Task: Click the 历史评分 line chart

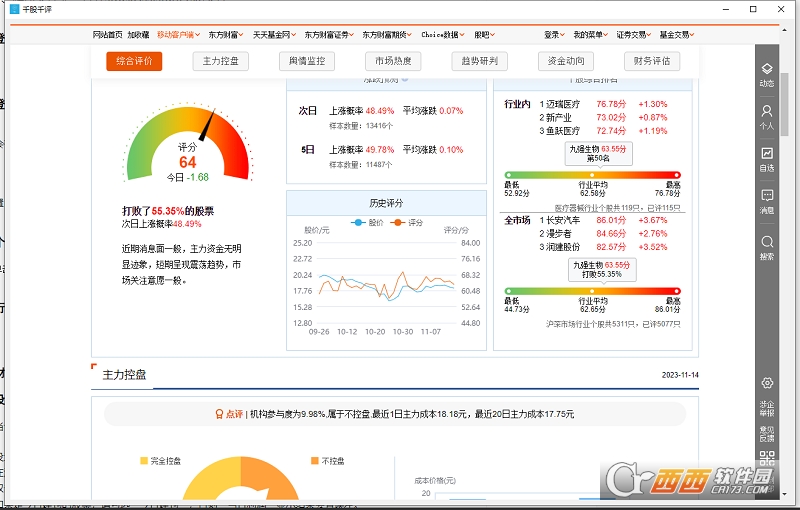Action: 386,283
